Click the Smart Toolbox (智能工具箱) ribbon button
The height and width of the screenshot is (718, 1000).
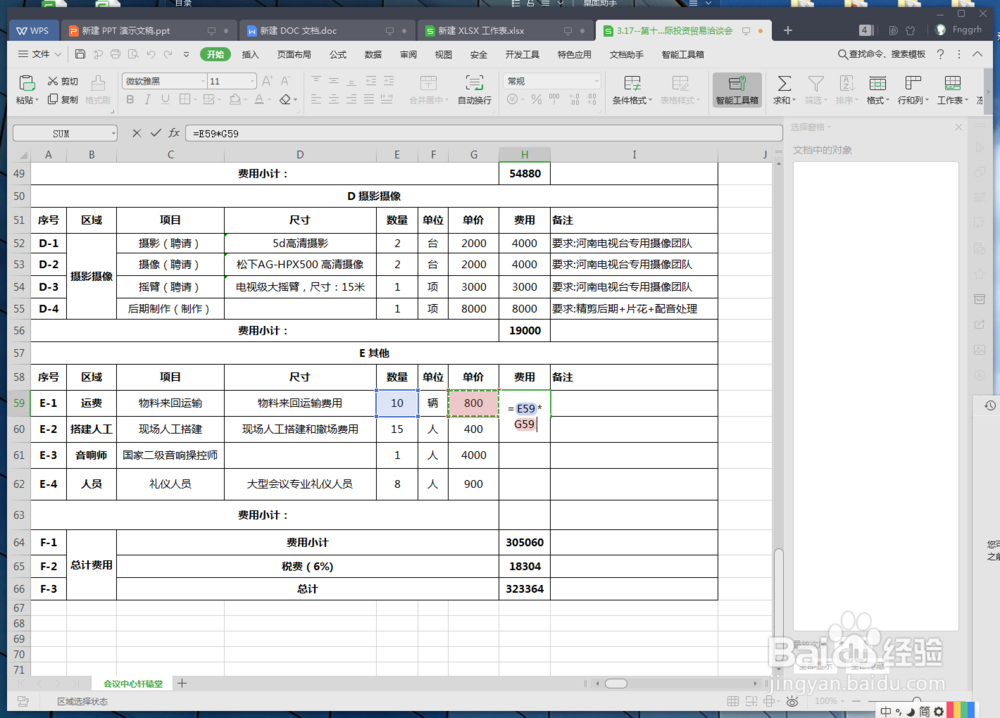pyautogui.click(x=737, y=90)
